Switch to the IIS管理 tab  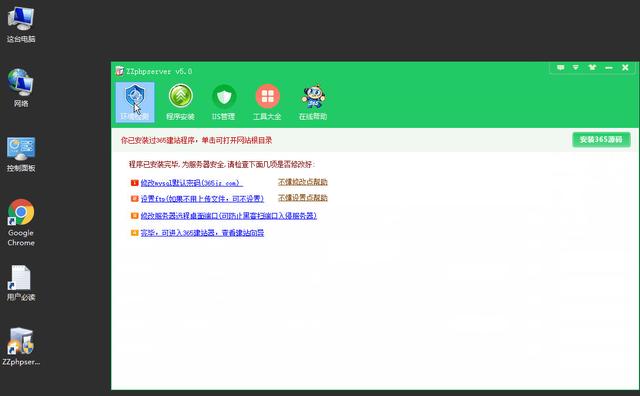(x=224, y=102)
